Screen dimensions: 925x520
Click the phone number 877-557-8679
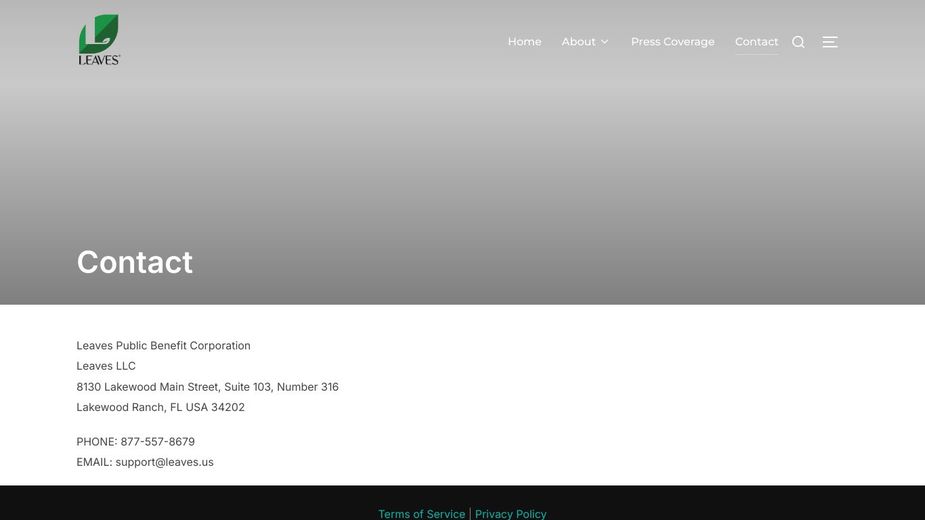(157, 442)
